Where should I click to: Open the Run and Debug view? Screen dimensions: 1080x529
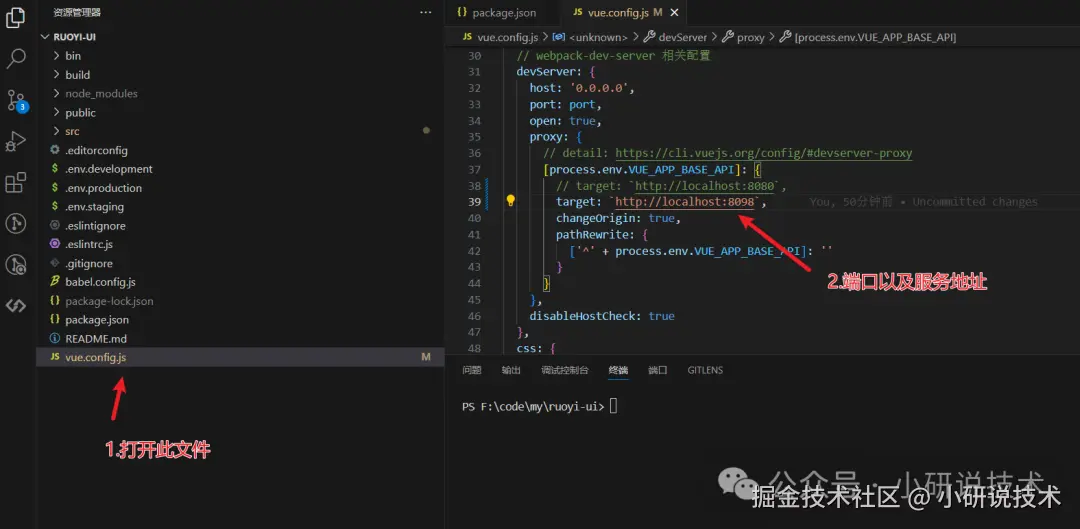[x=16, y=142]
